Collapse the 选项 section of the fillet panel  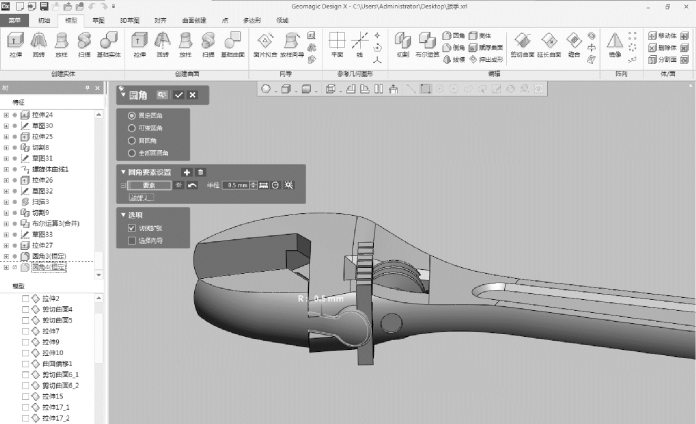click(x=122, y=215)
